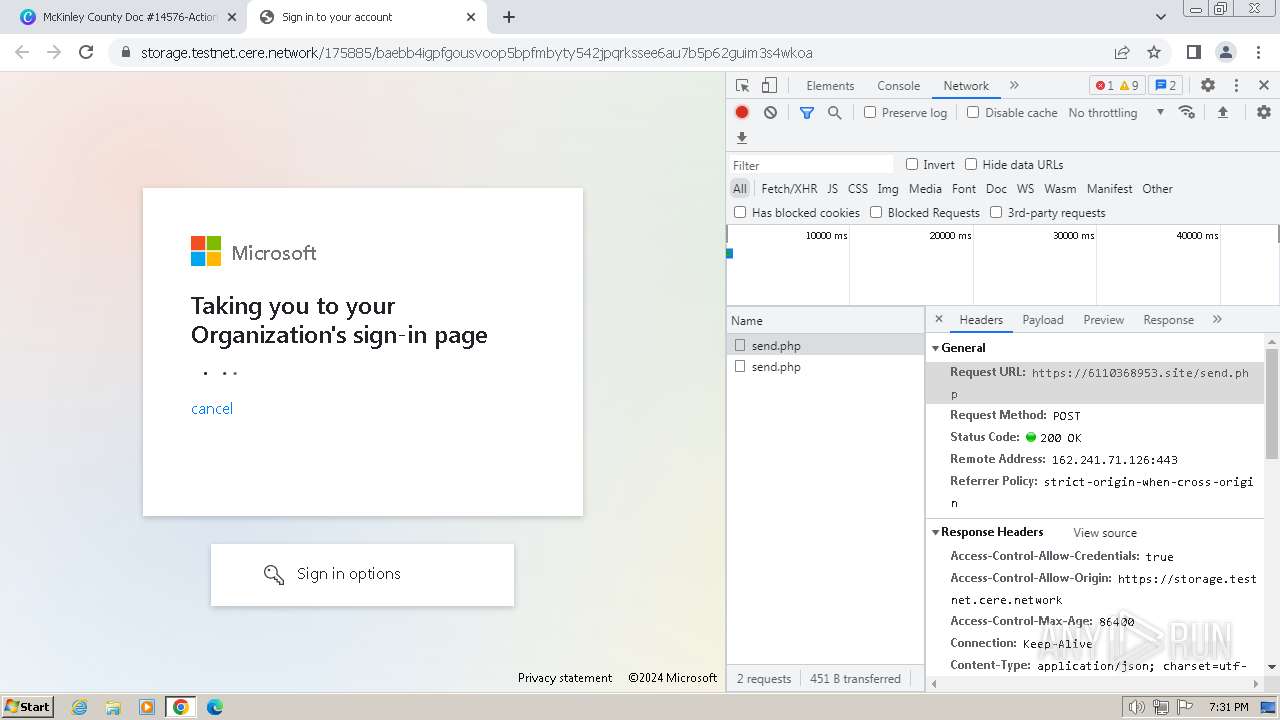Enable Preserve log checkbox
Screen dimensions: 1280x720
coord(870,112)
